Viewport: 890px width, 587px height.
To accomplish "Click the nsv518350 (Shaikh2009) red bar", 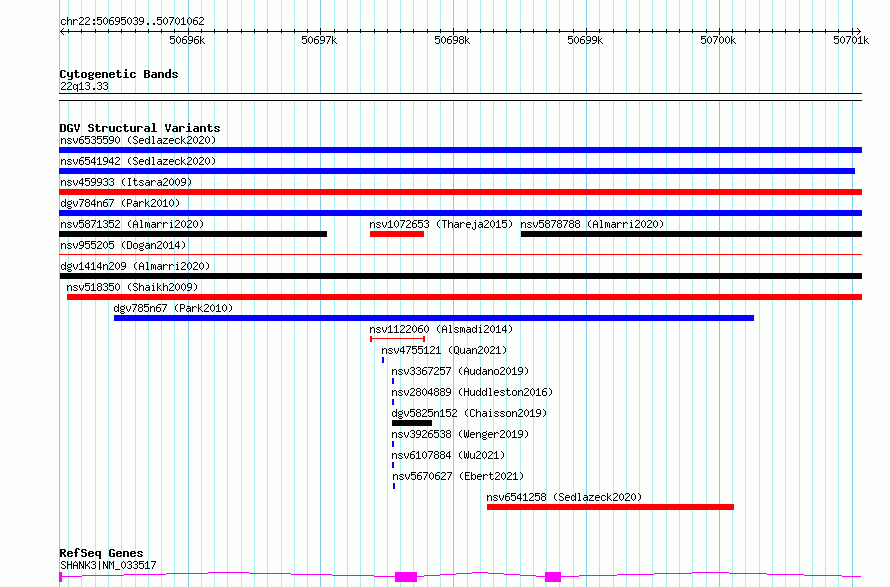I will pos(464,297).
